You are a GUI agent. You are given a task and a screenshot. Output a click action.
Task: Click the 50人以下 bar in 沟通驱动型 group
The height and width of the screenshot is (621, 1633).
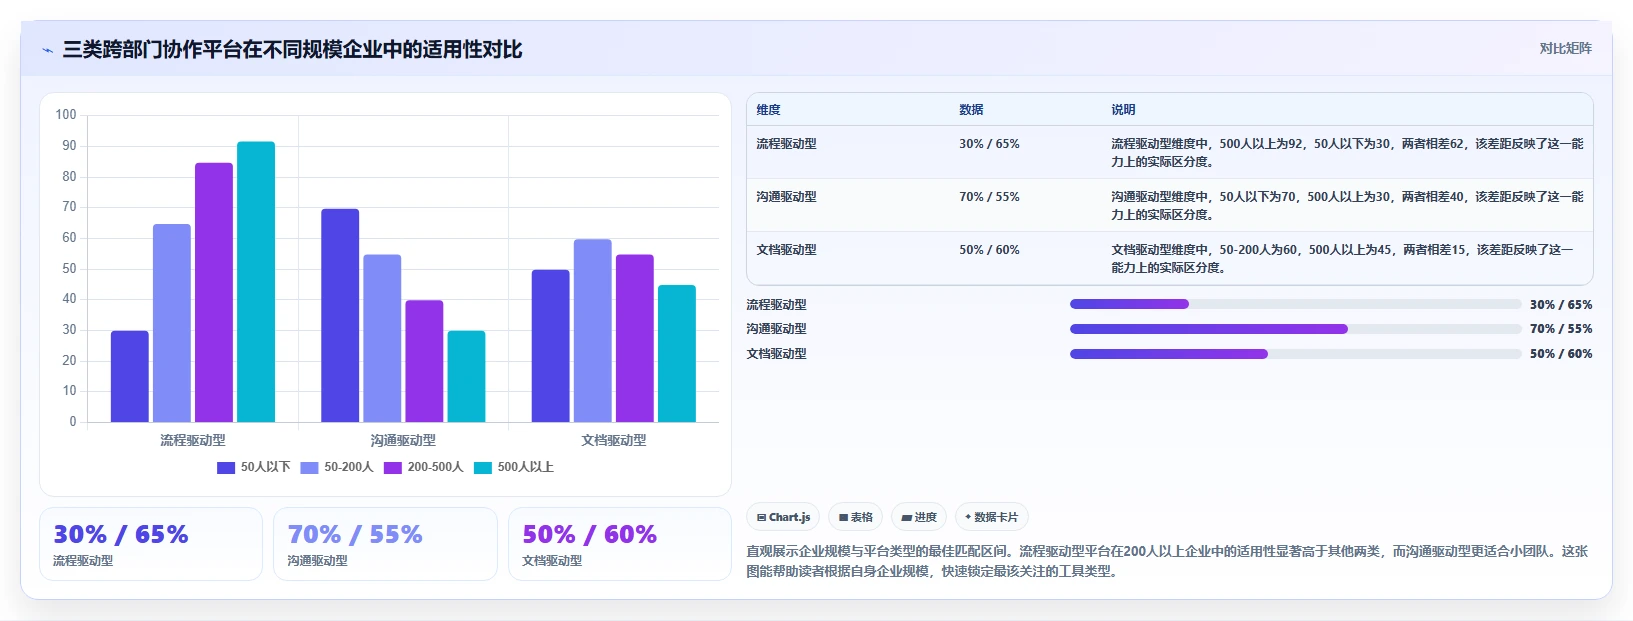[x=340, y=316]
